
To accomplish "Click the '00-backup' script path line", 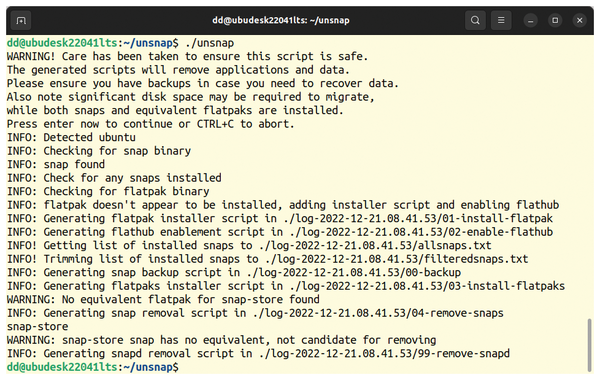I will [x=234, y=272].
